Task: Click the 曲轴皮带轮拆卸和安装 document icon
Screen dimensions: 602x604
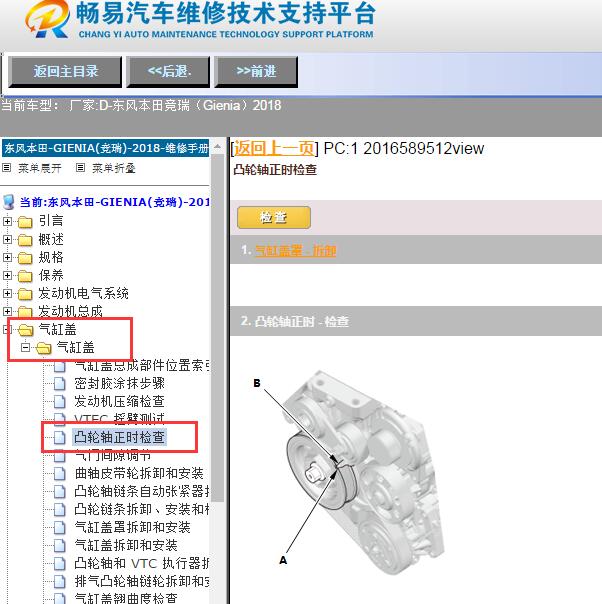Action: 60,473
